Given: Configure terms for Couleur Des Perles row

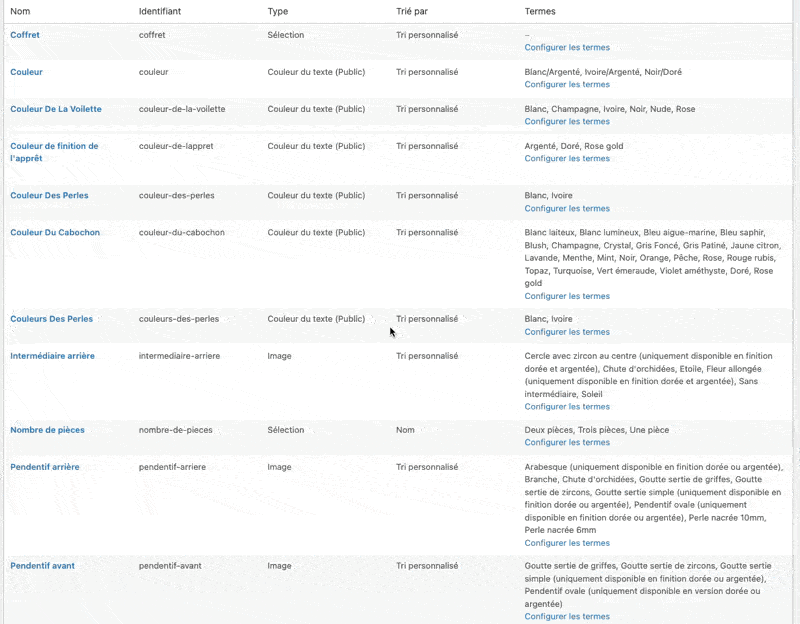Looking at the screenshot, I should (567, 209).
